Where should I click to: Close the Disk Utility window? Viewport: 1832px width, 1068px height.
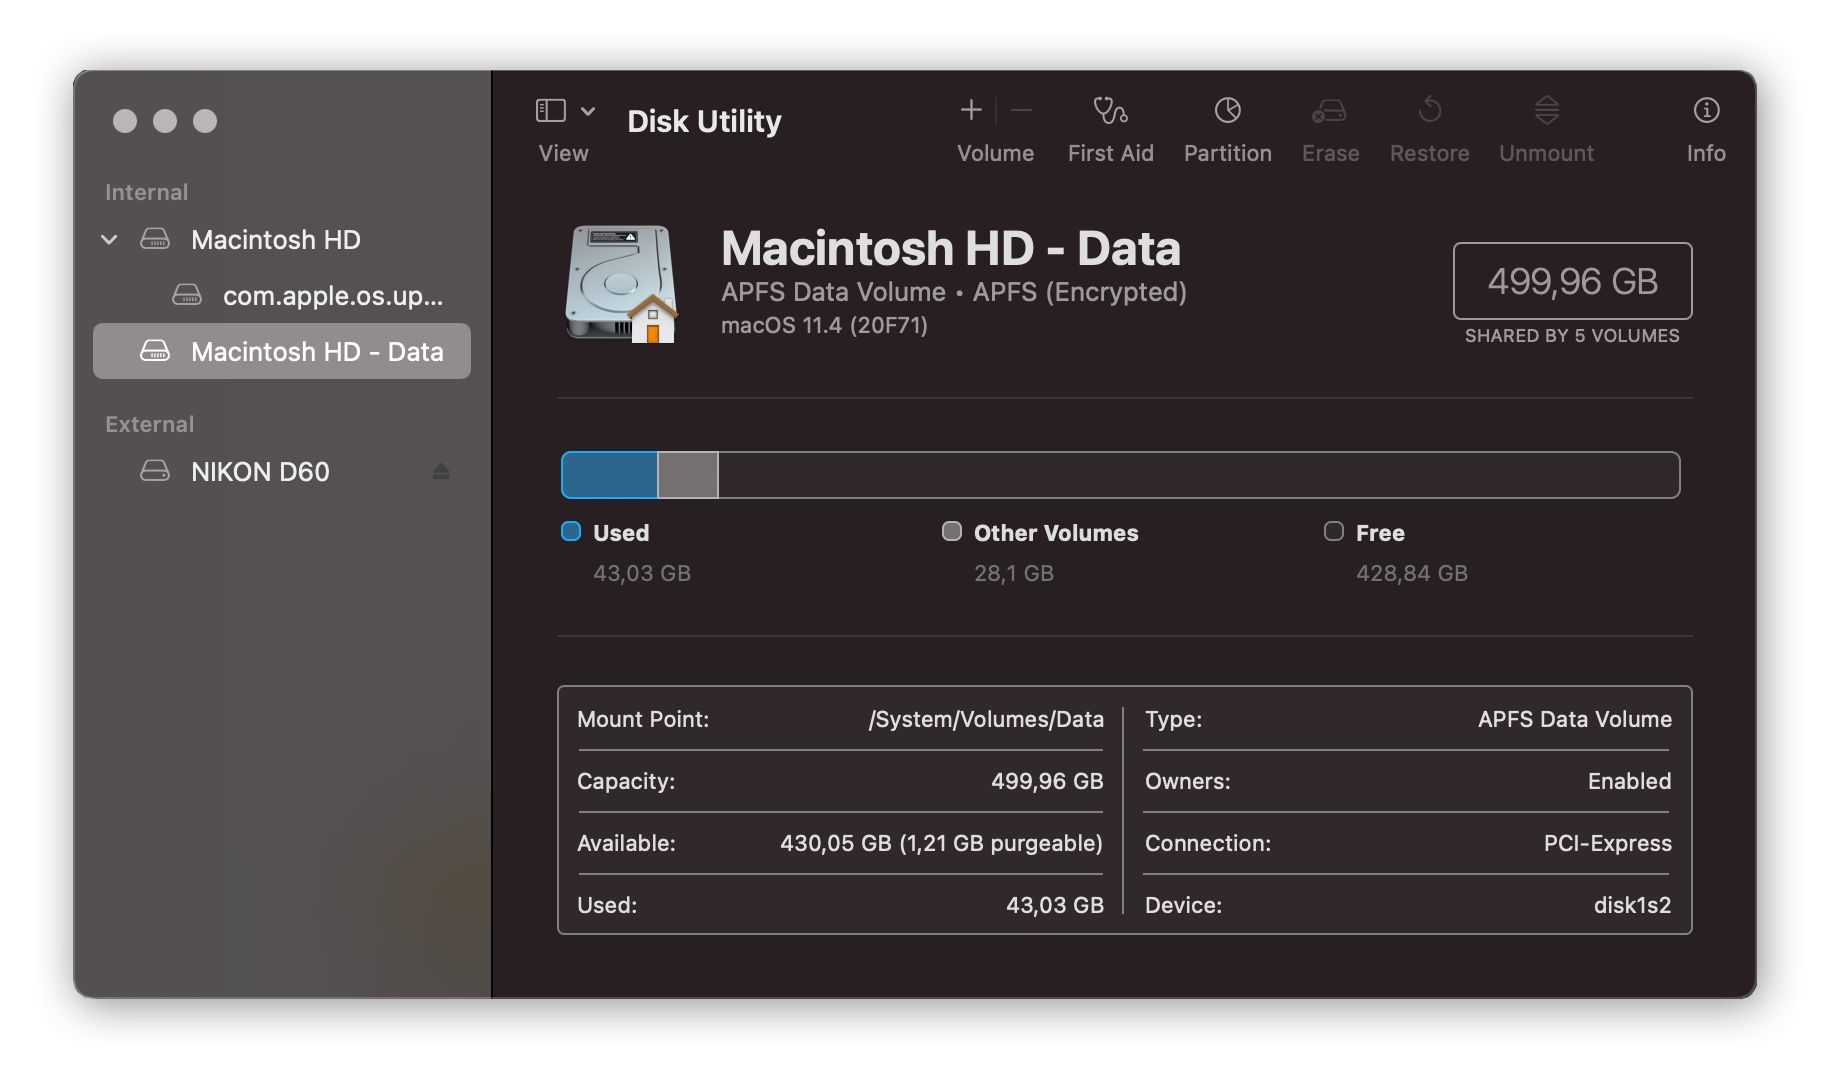point(125,121)
